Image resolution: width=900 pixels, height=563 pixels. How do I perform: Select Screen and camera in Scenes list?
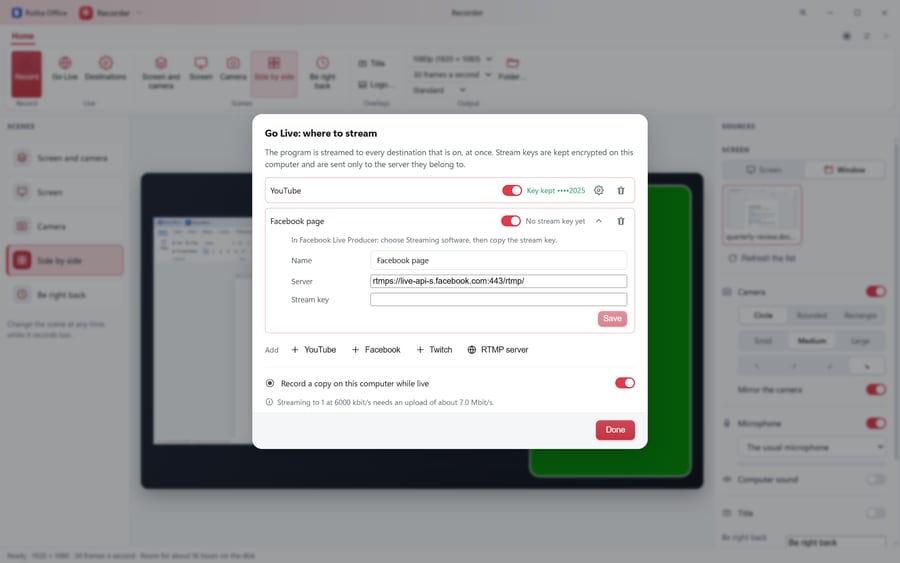[65, 158]
